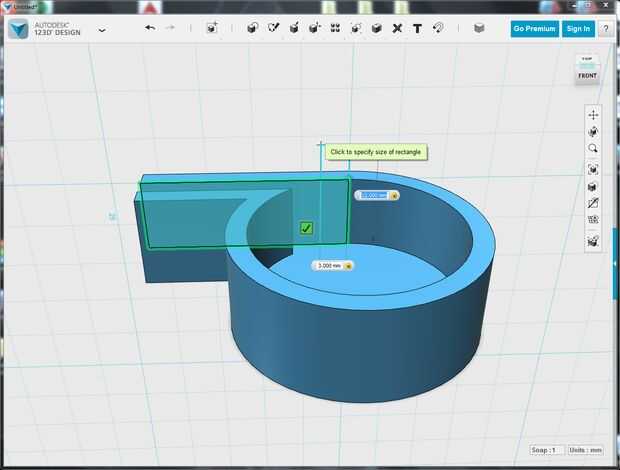
Task: Open the Sketch tool
Action: (x=273, y=28)
